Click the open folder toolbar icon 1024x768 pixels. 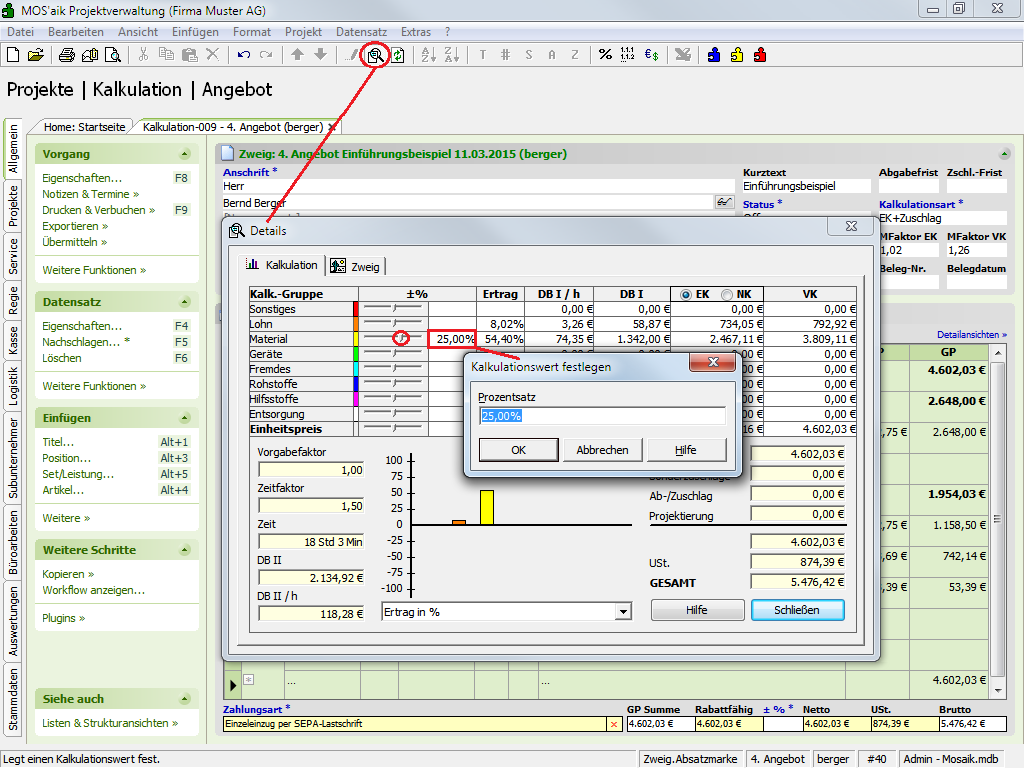click(x=36, y=55)
